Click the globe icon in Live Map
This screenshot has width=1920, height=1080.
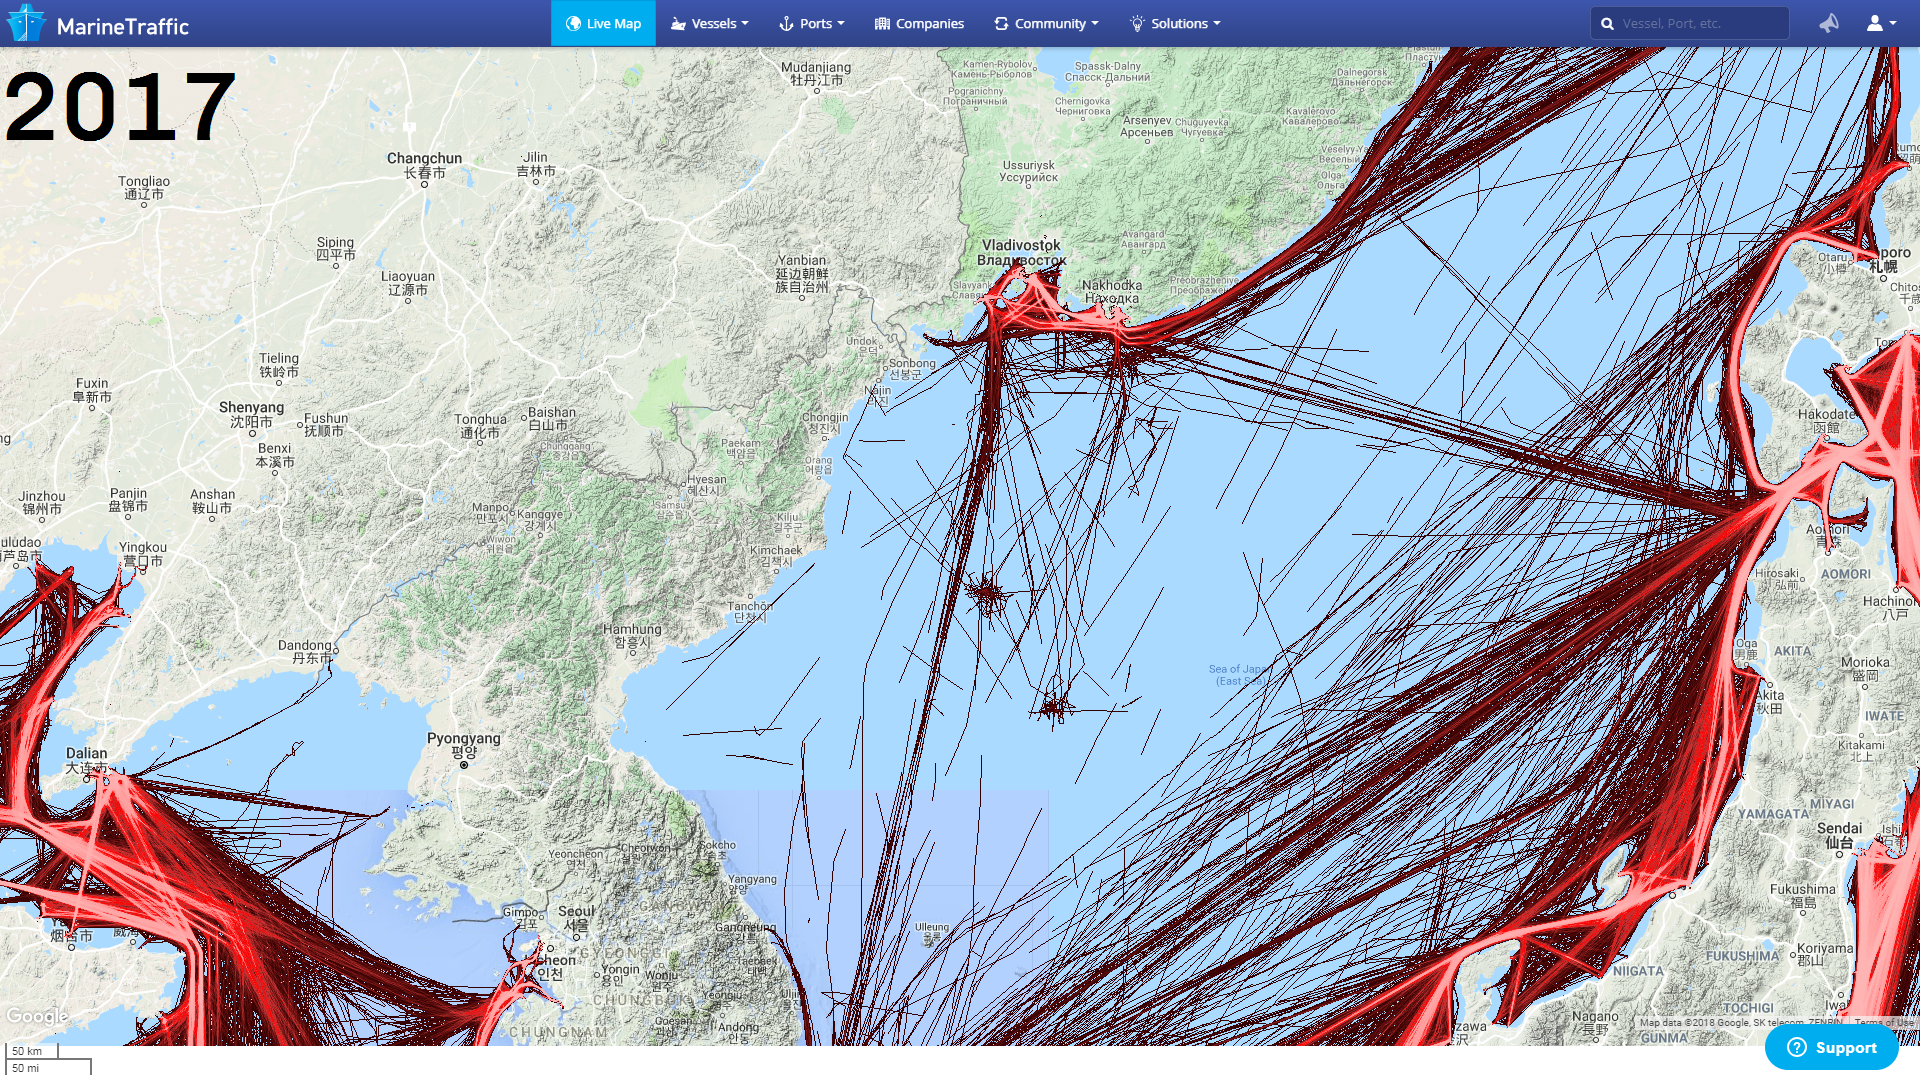pyautogui.click(x=573, y=23)
